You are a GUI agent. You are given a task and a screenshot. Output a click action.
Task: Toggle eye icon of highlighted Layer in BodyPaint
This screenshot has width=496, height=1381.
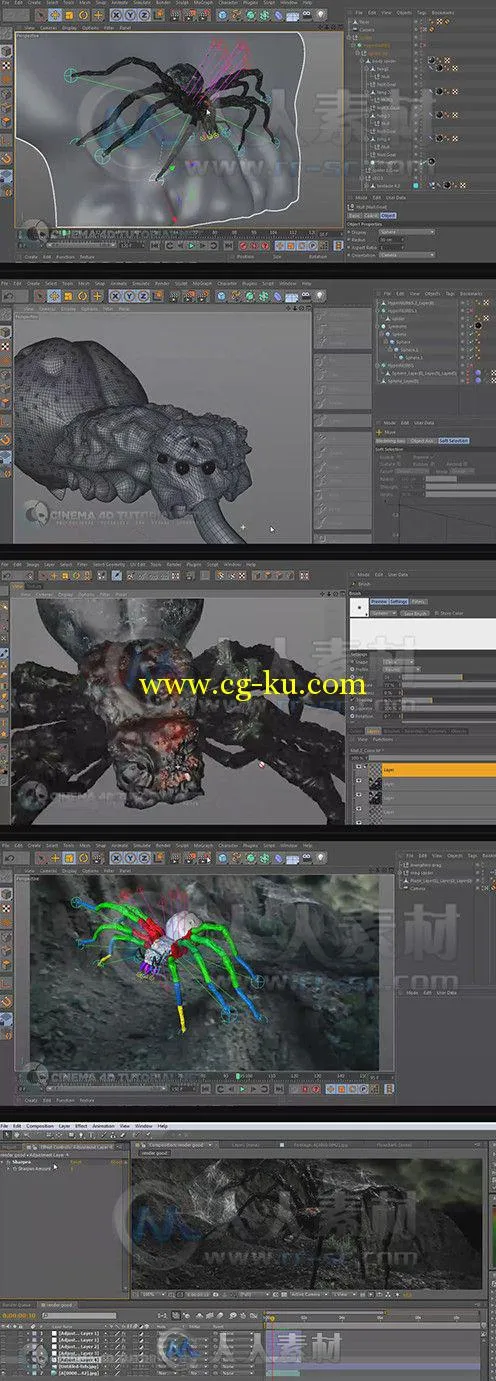tap(359, 766)
